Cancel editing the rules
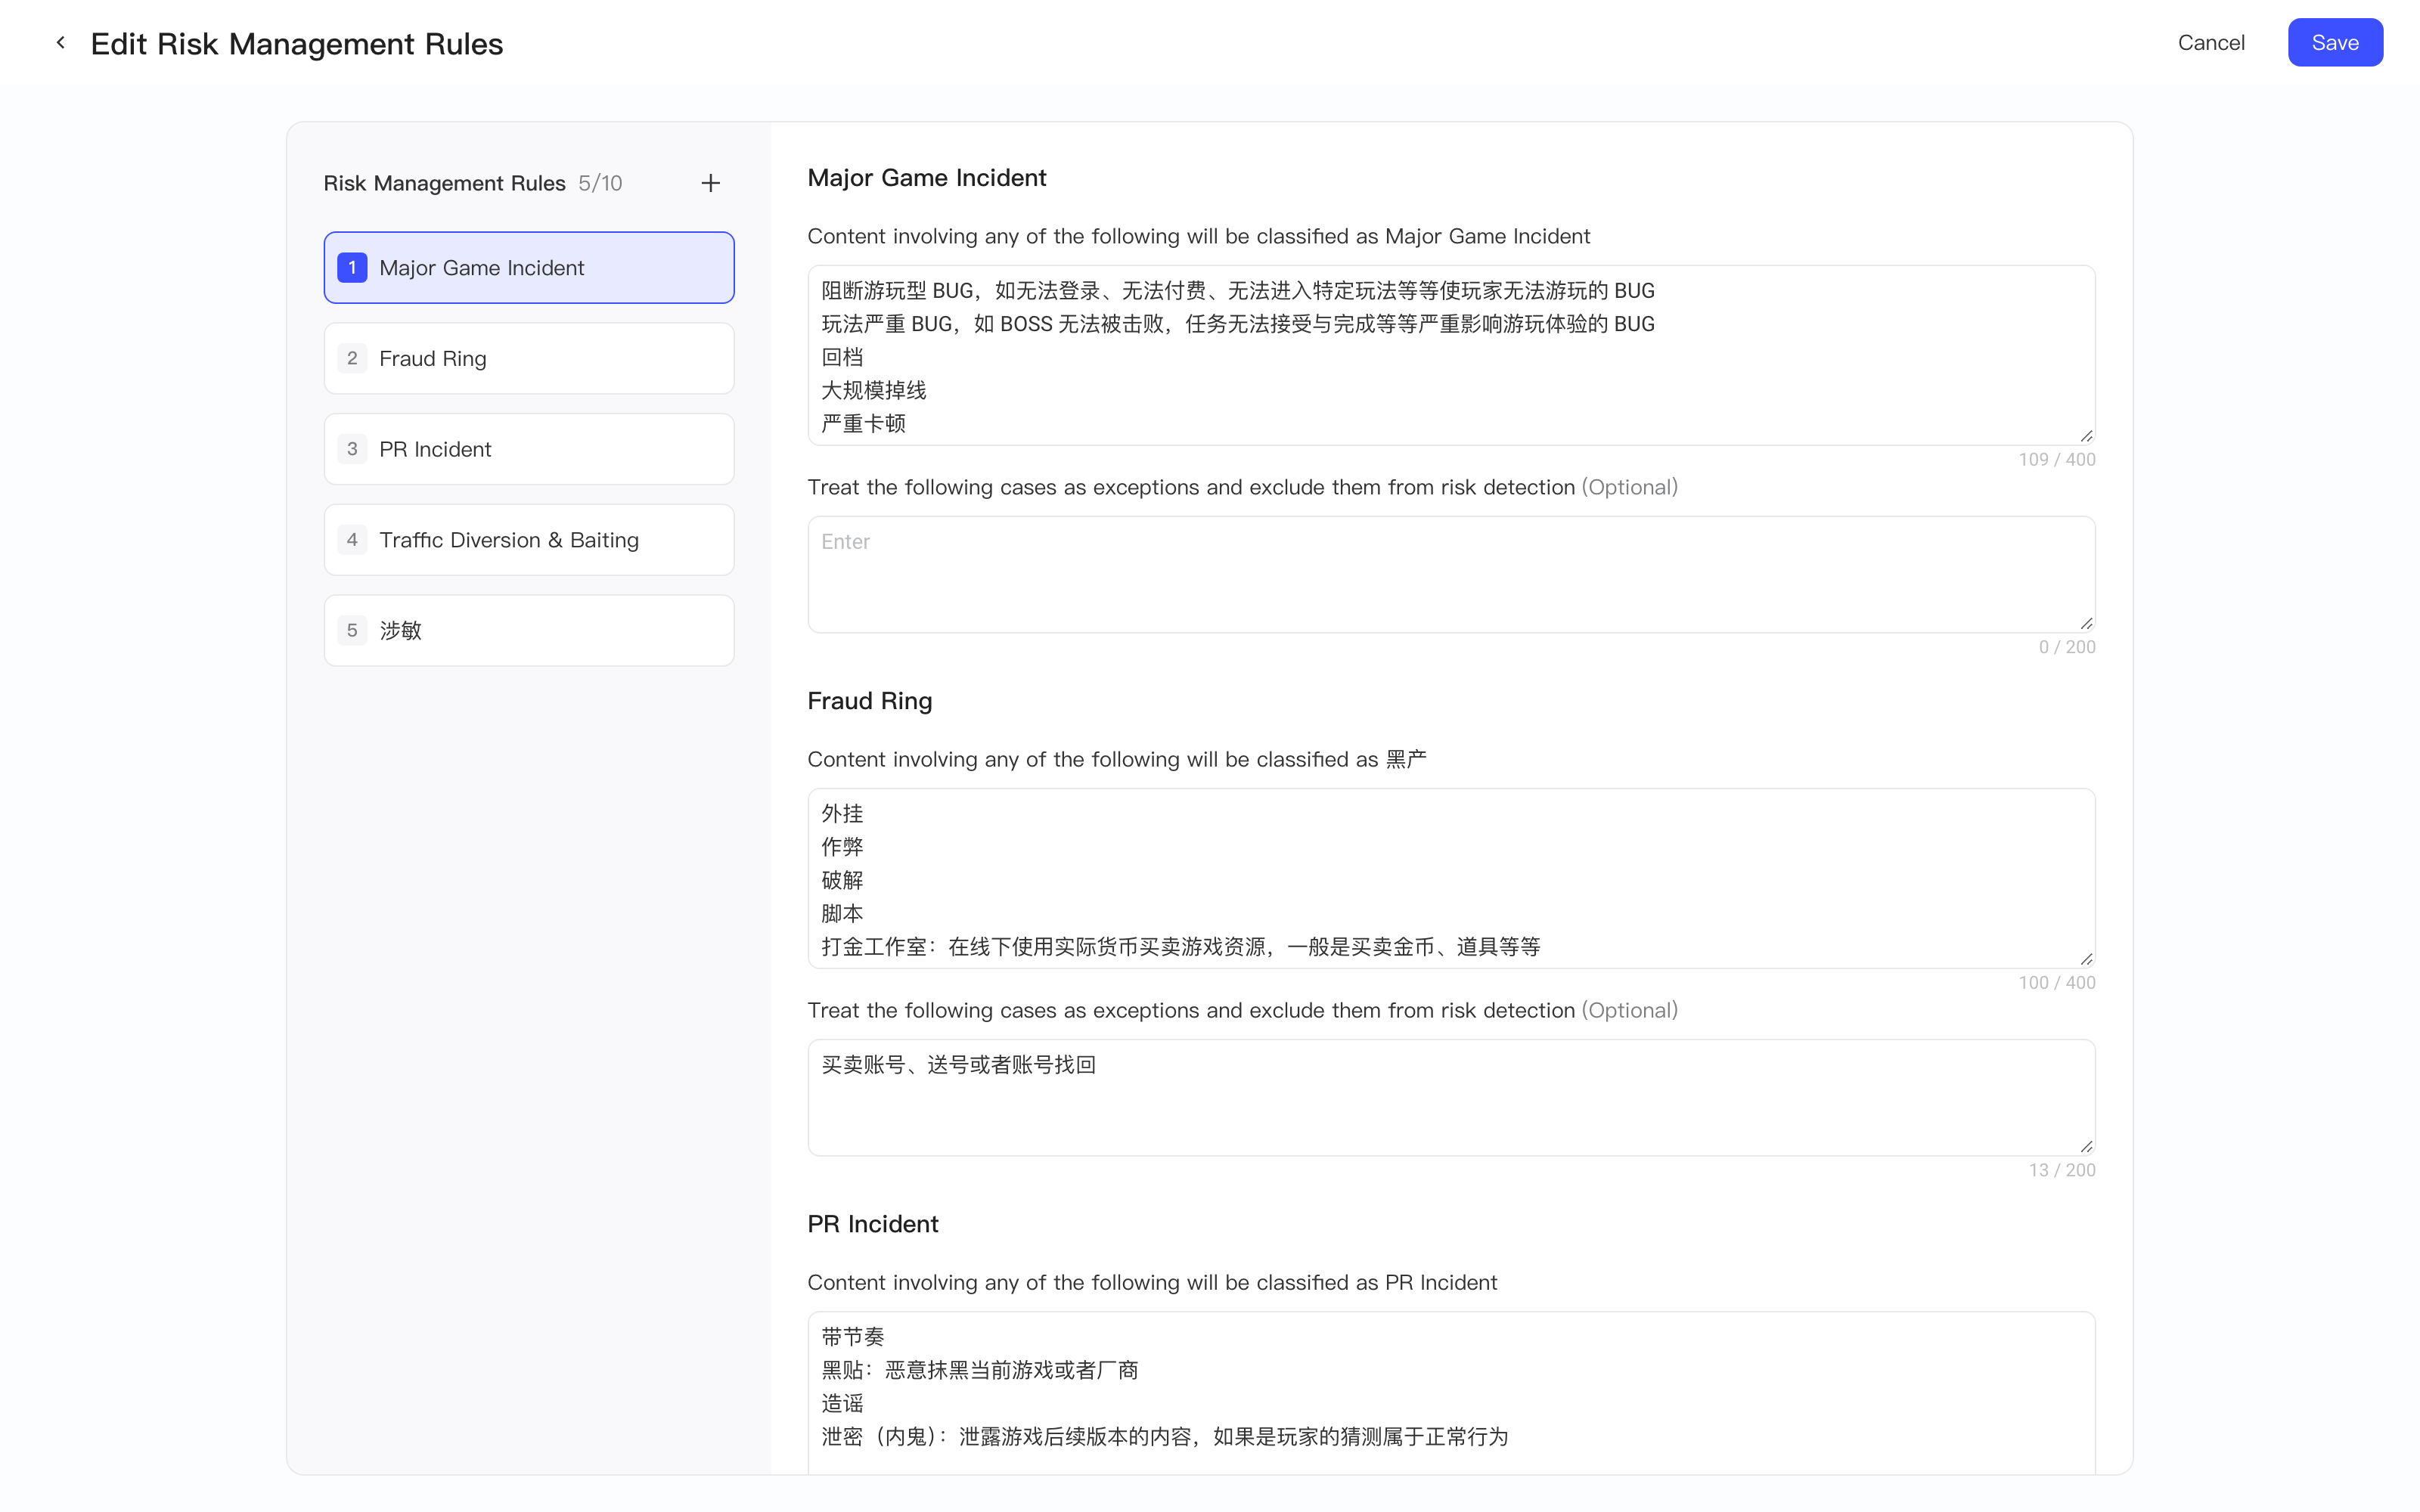The width and height of the screenshot is (2420, 1512). 2211,43
